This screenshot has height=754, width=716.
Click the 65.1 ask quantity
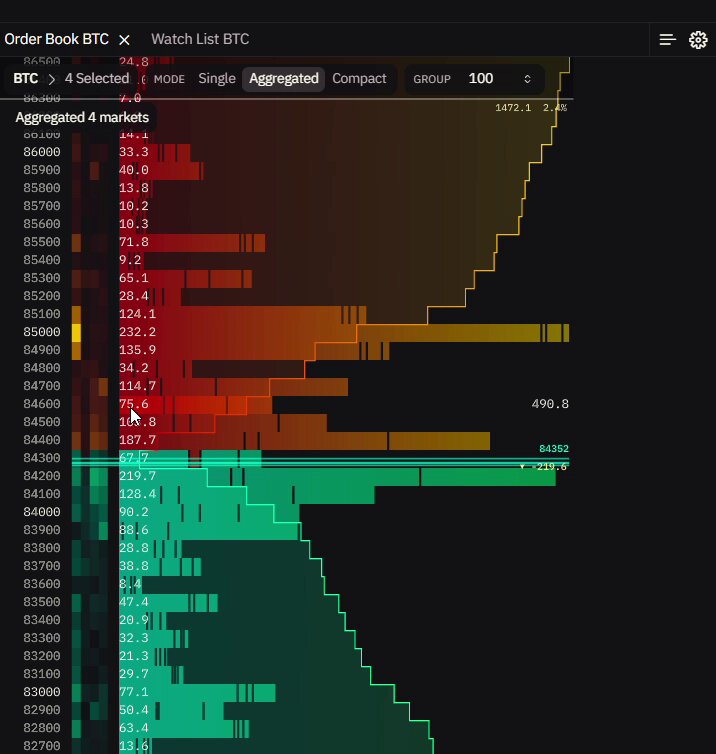pyautogui.click(x=134, y=278)
